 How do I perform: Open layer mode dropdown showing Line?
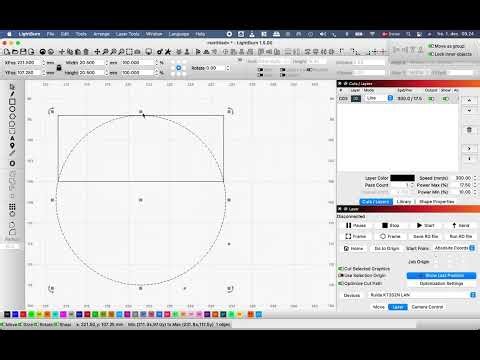pos(380,98)
